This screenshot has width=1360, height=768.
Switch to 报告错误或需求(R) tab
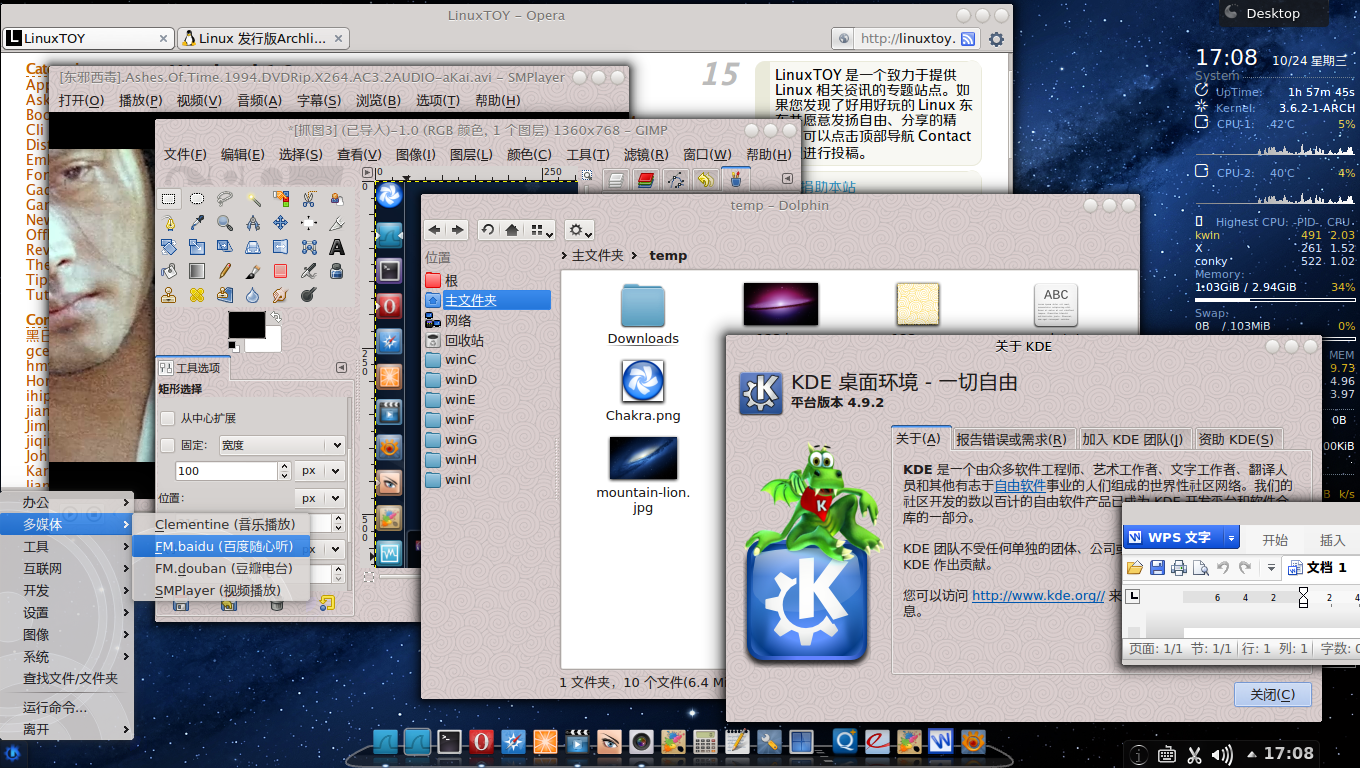point(1011,438)
